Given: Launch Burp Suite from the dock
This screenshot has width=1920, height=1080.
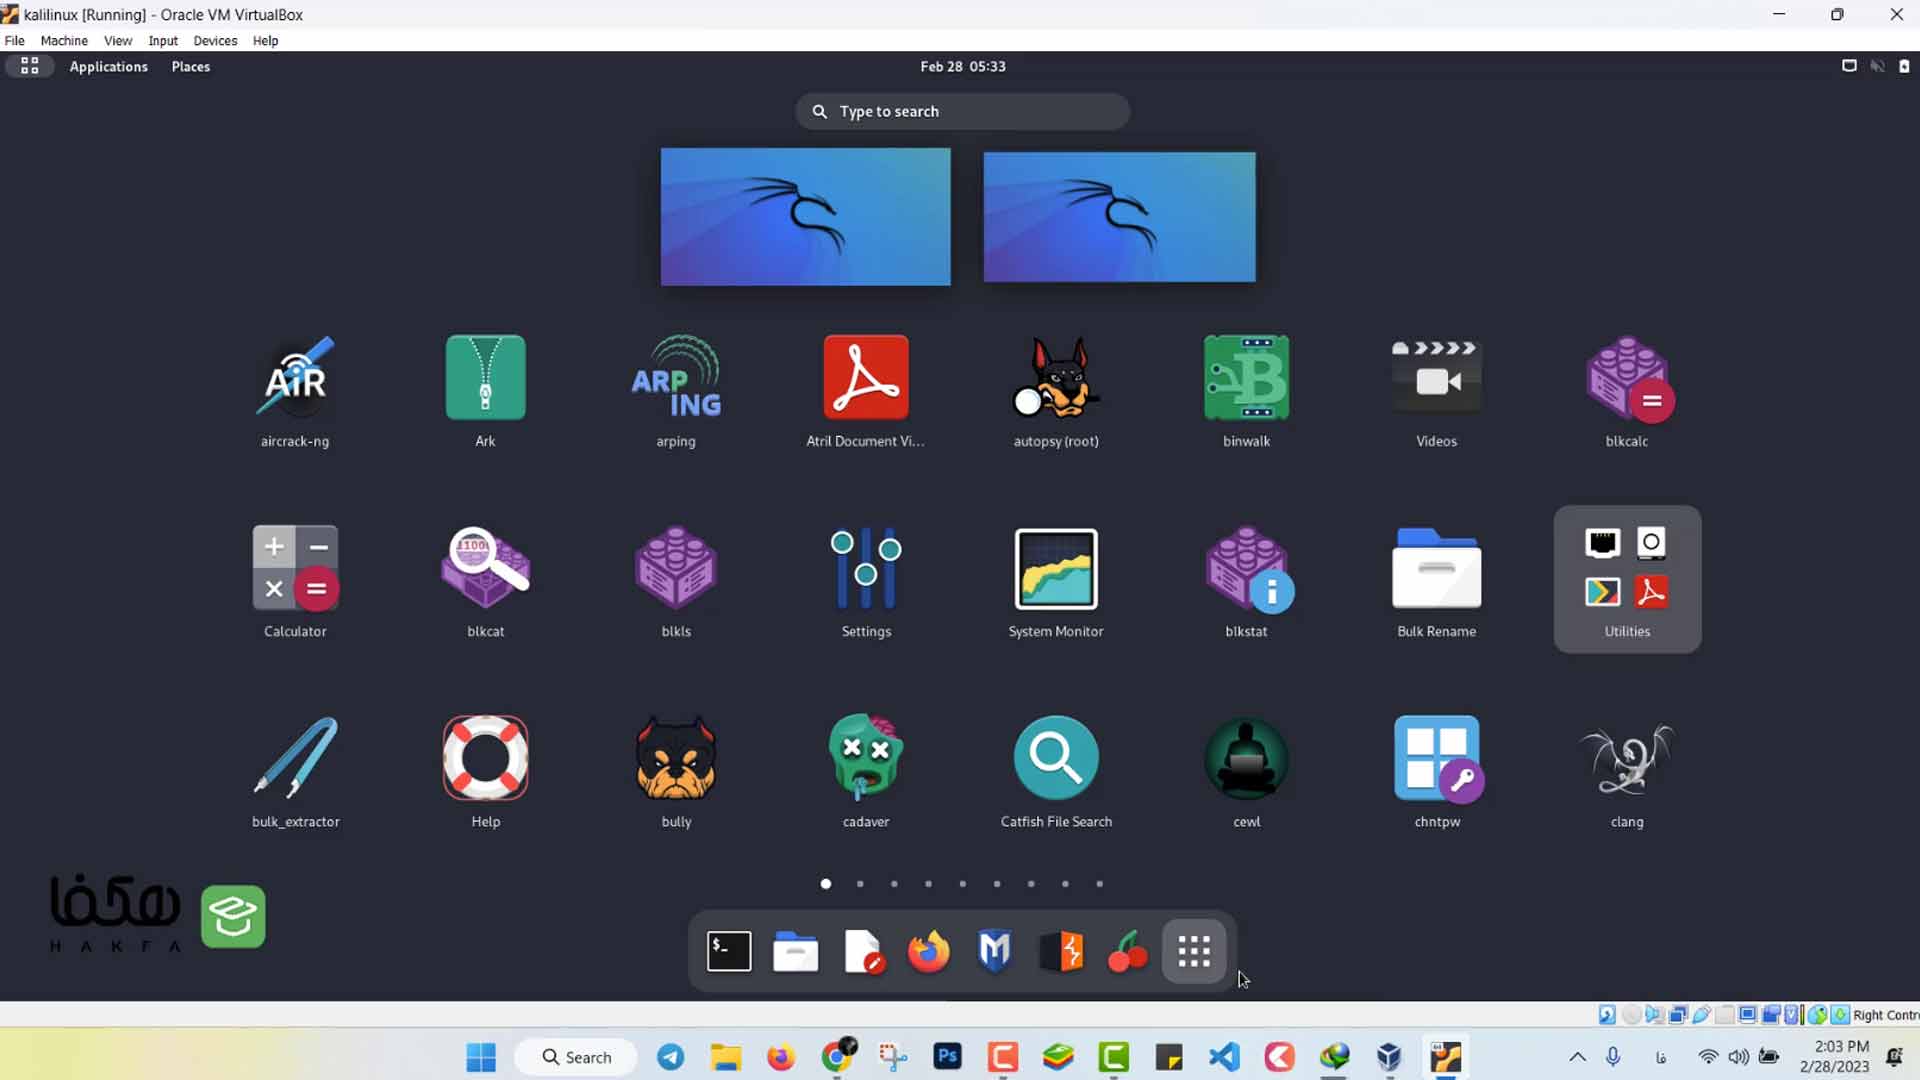Looking at the screenshot, I should [x=1061, y=951].
